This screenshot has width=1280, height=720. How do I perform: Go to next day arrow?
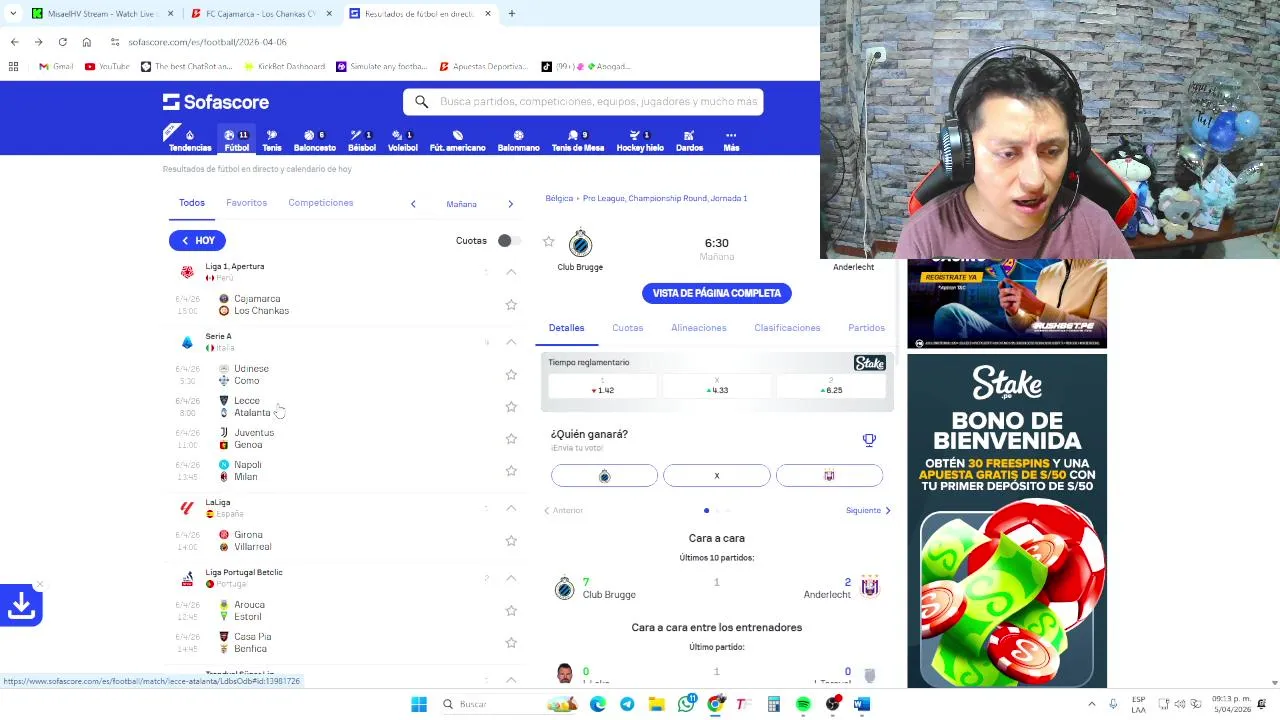pyautogui.click(x=510, y=204)
